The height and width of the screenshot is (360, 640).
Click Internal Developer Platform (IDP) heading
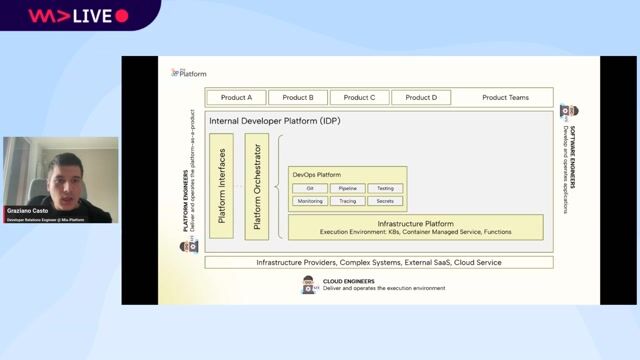point(275,121)
